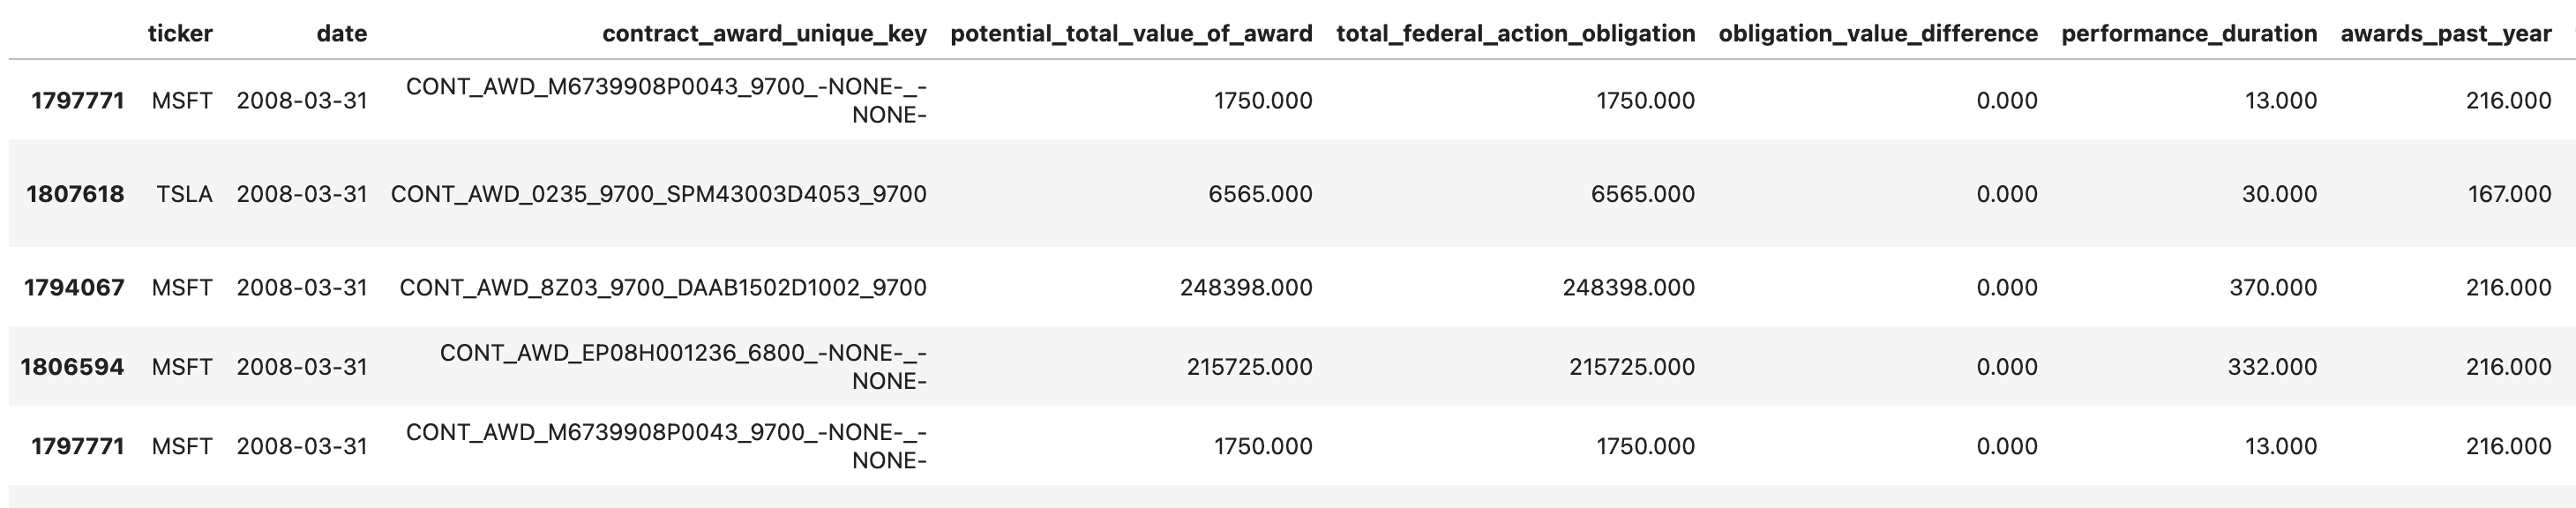Select the awards_past_year column header
Screen dimensions: 2576x508
tap(2445, 34)
